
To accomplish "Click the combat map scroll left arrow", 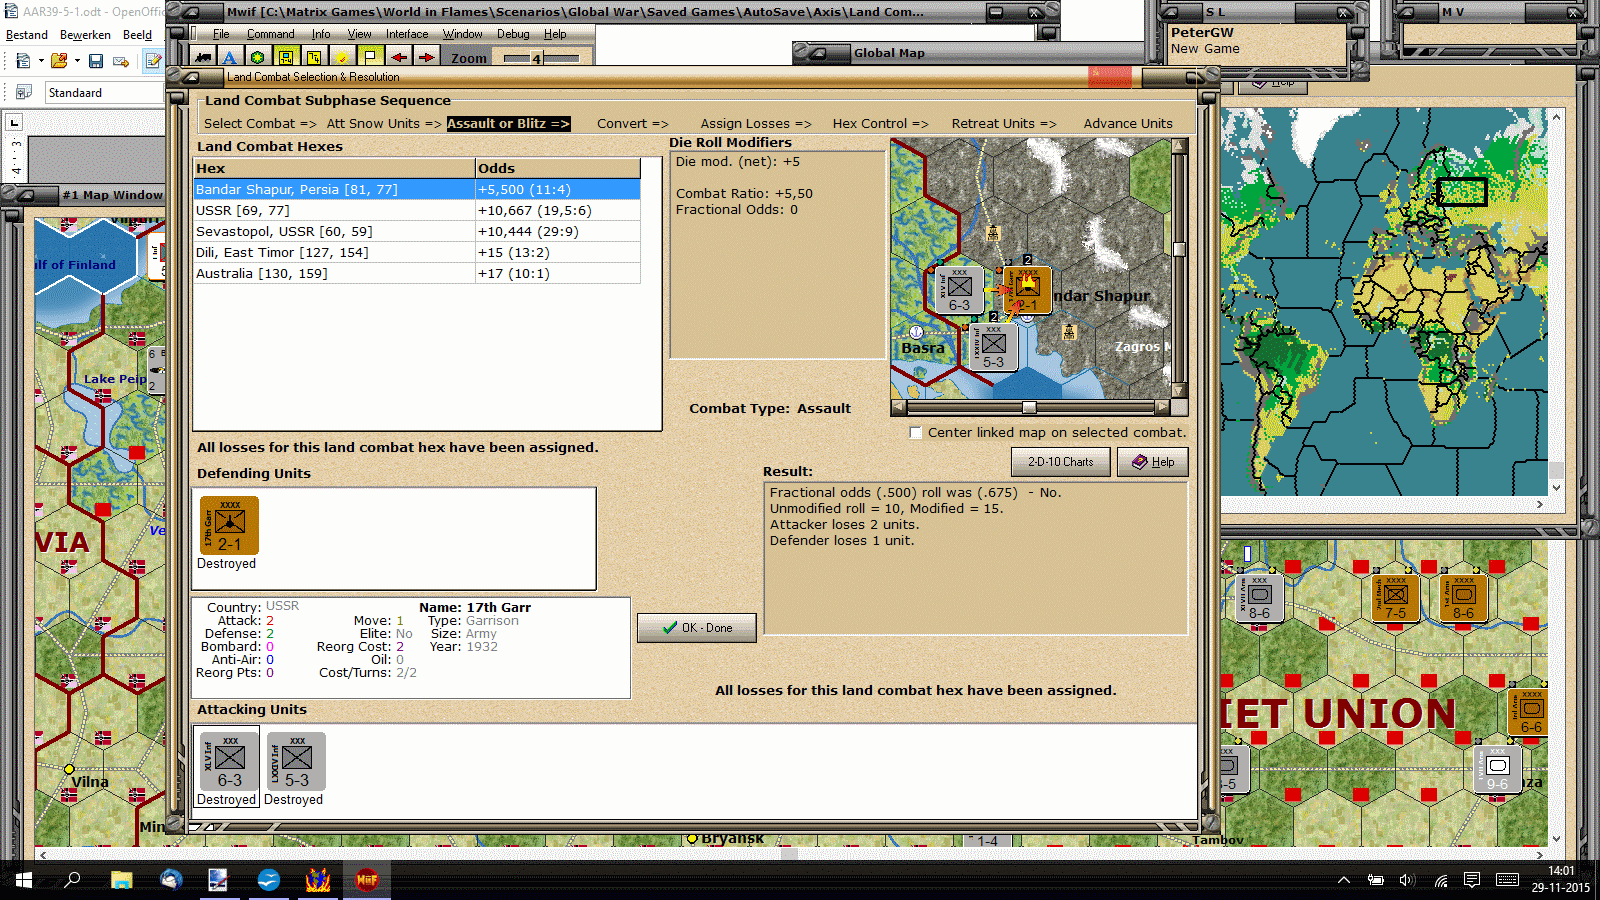I will (899, 408).
